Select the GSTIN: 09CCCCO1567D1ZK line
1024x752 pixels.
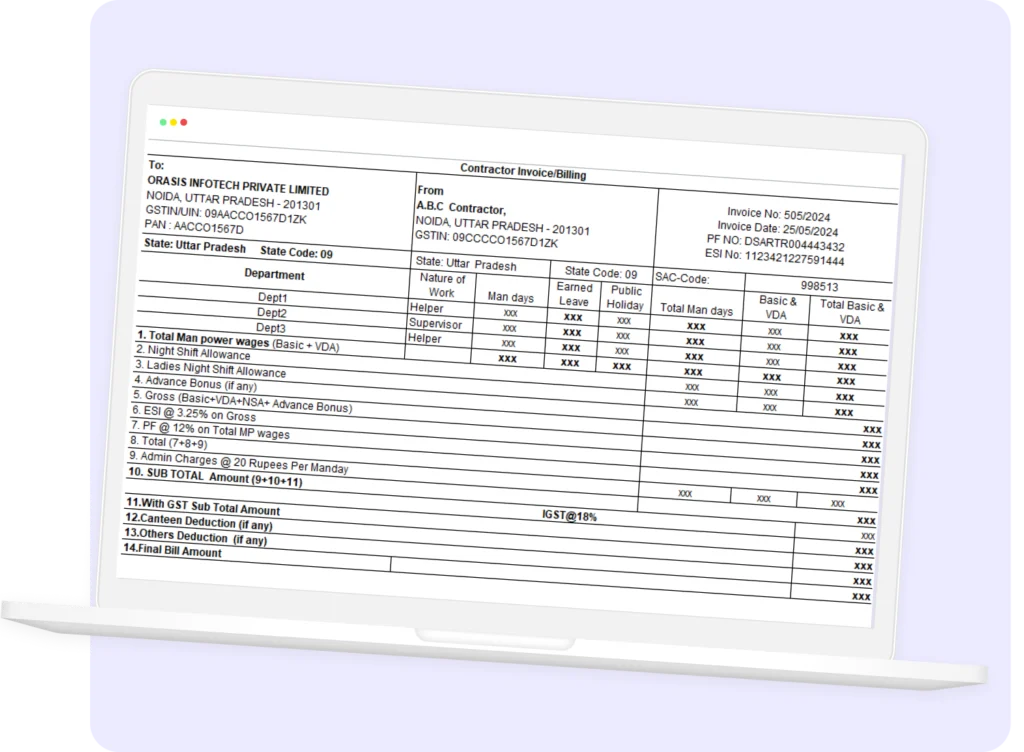(x=486, y=239)
